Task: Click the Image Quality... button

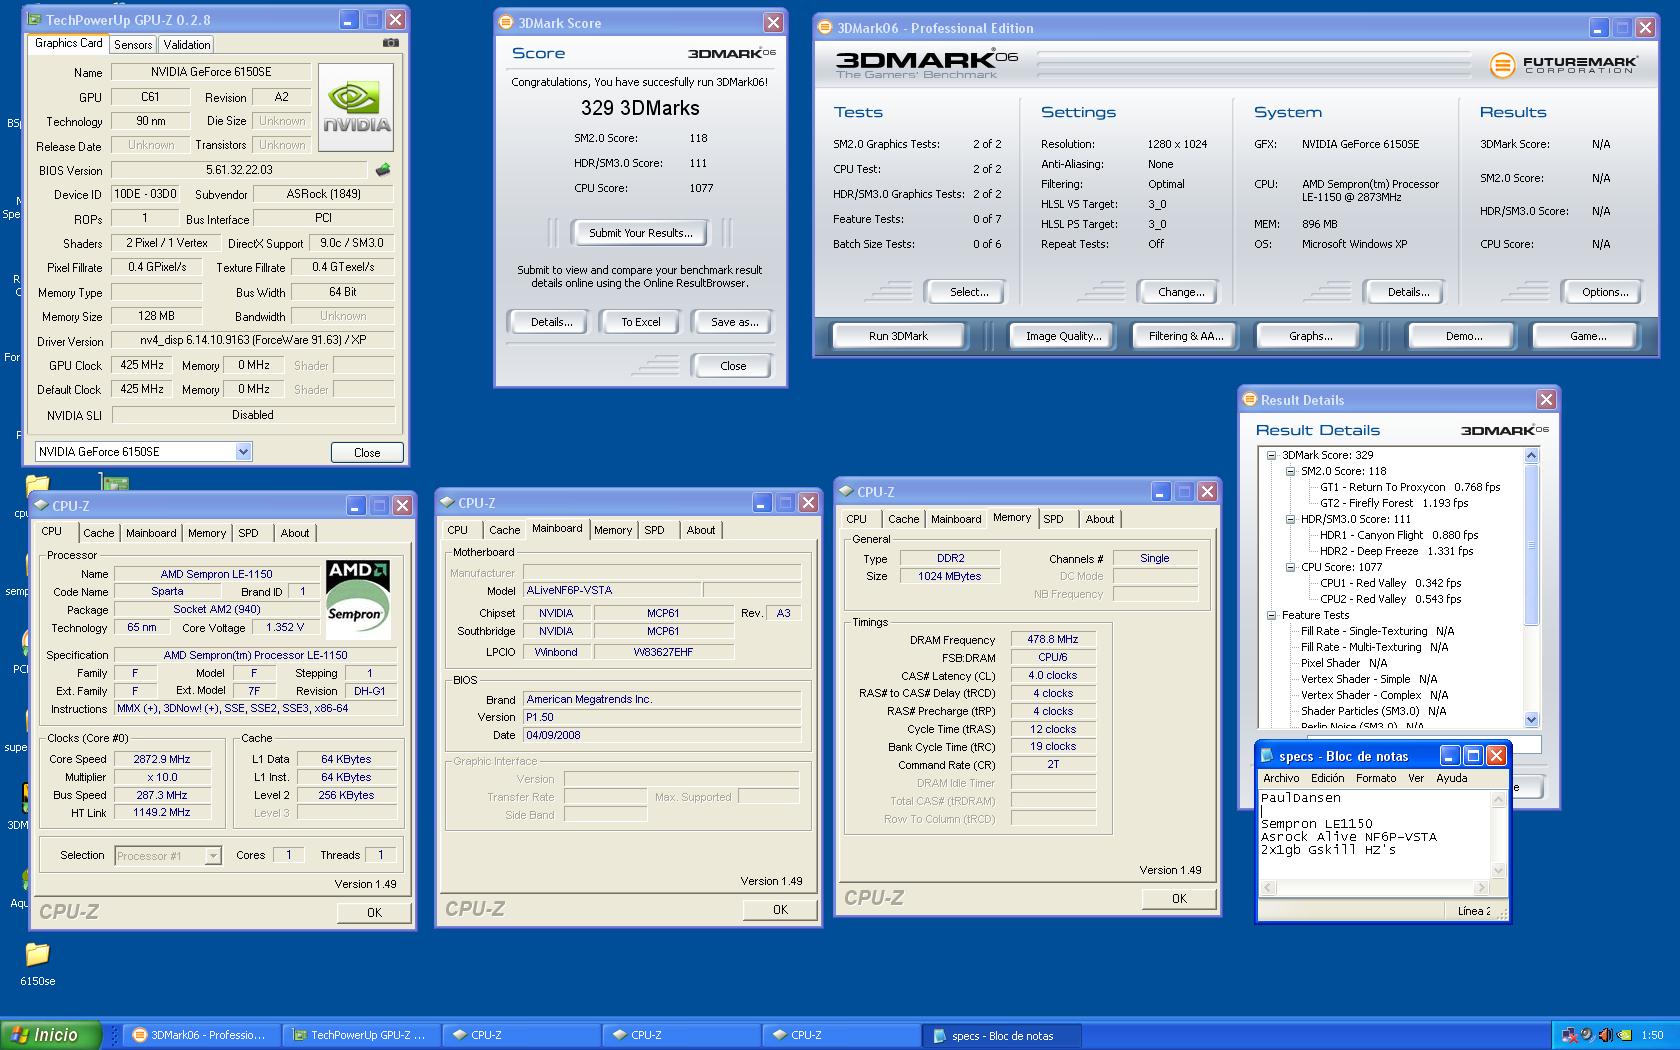Action: click(x=1063, y=336)
